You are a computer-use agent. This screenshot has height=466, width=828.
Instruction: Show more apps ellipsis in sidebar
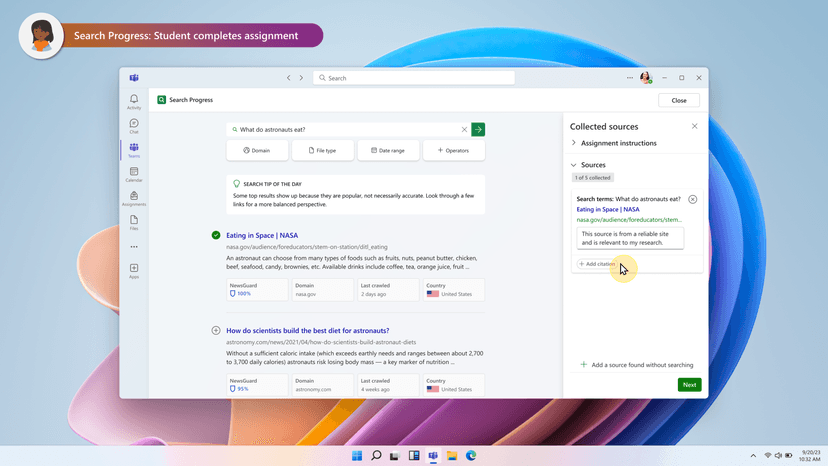coord(134,247)
